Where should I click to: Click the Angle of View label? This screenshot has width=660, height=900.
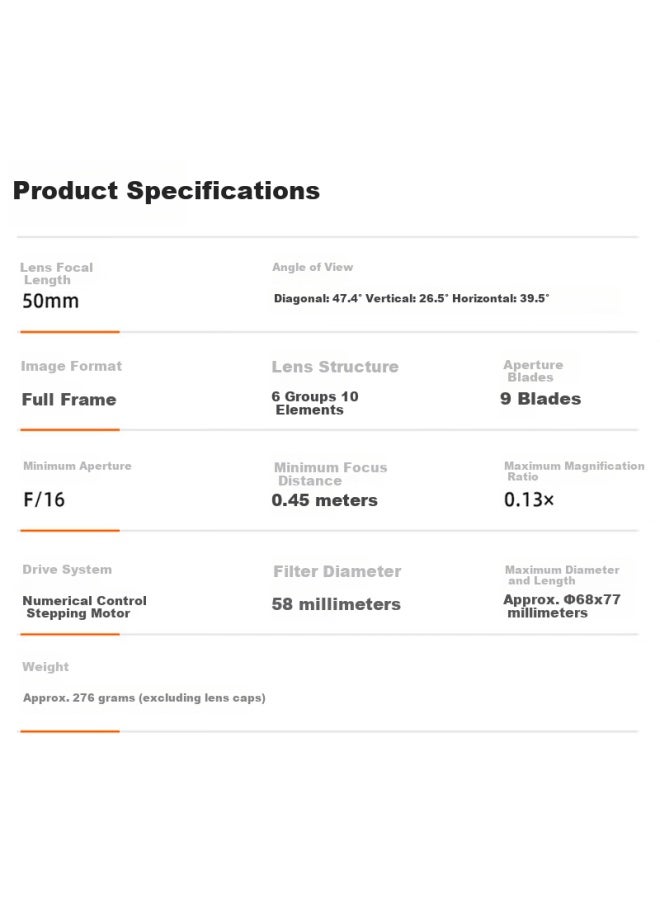[x=313, y=267]
